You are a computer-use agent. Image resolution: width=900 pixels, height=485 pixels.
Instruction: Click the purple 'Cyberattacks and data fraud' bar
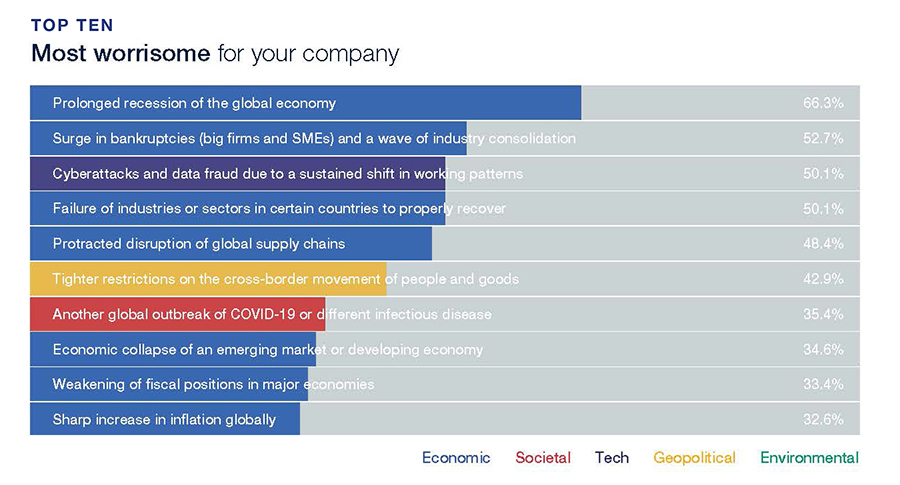point(238,174)
